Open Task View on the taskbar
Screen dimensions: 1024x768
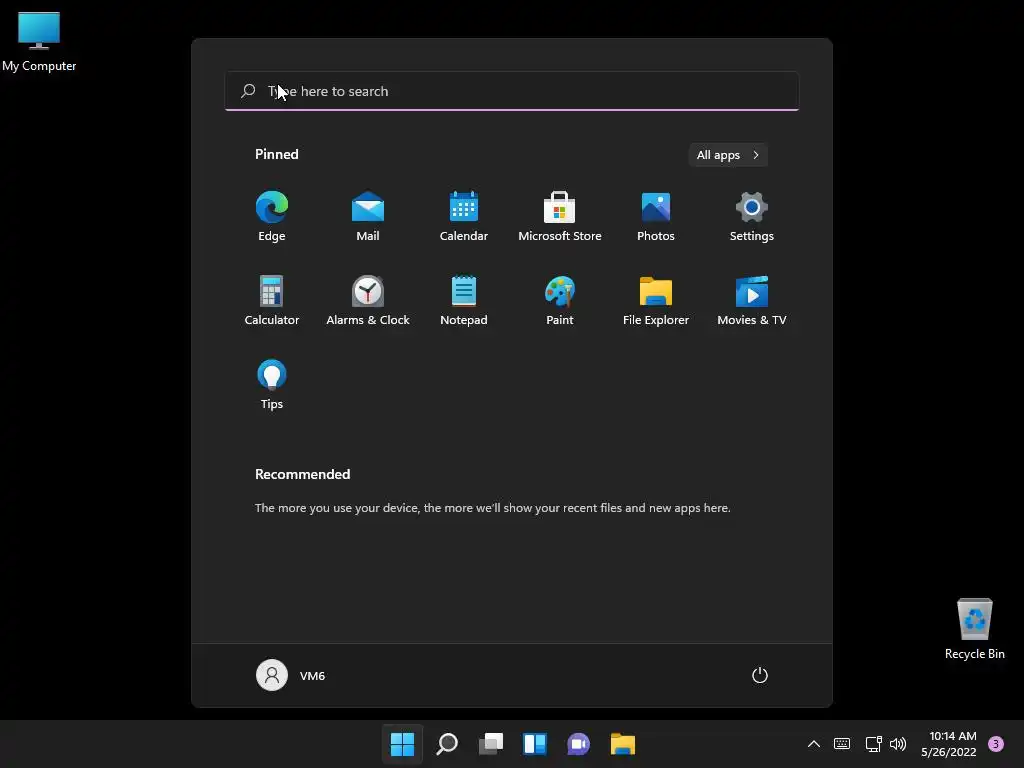point(490,744)
